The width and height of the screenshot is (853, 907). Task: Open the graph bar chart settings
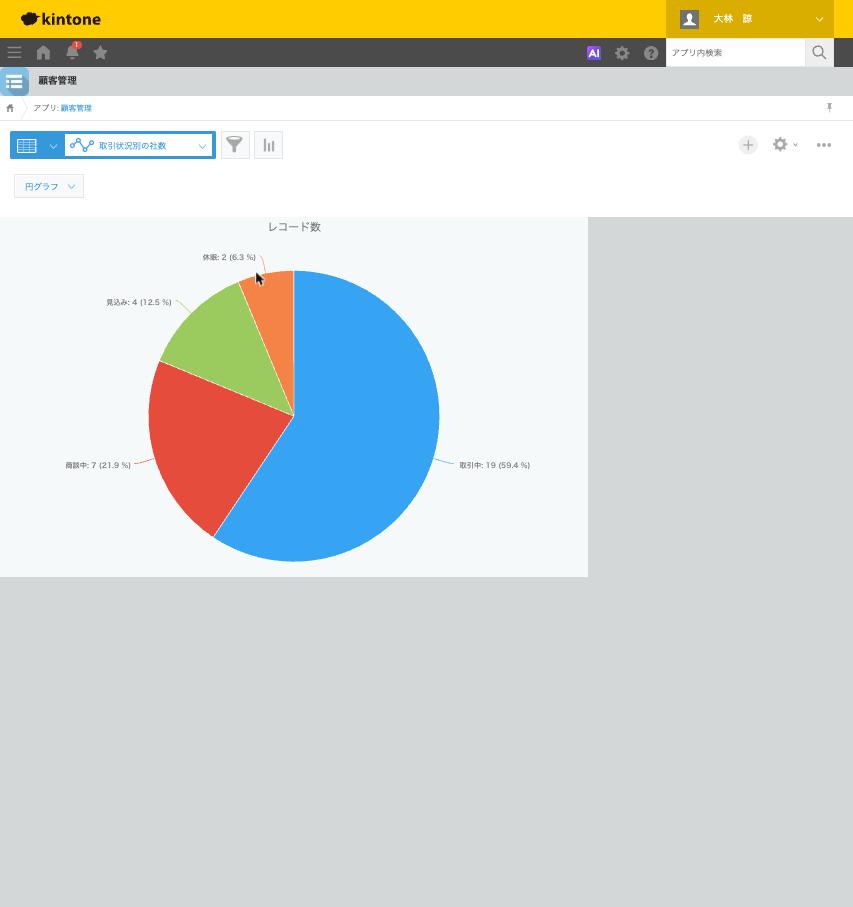tap(268, 145)
